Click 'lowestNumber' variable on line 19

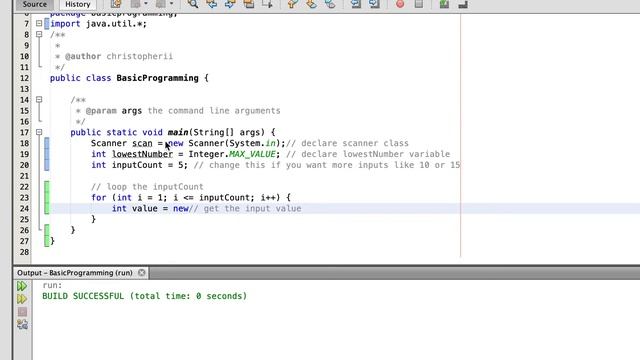[x=142, y=154]
